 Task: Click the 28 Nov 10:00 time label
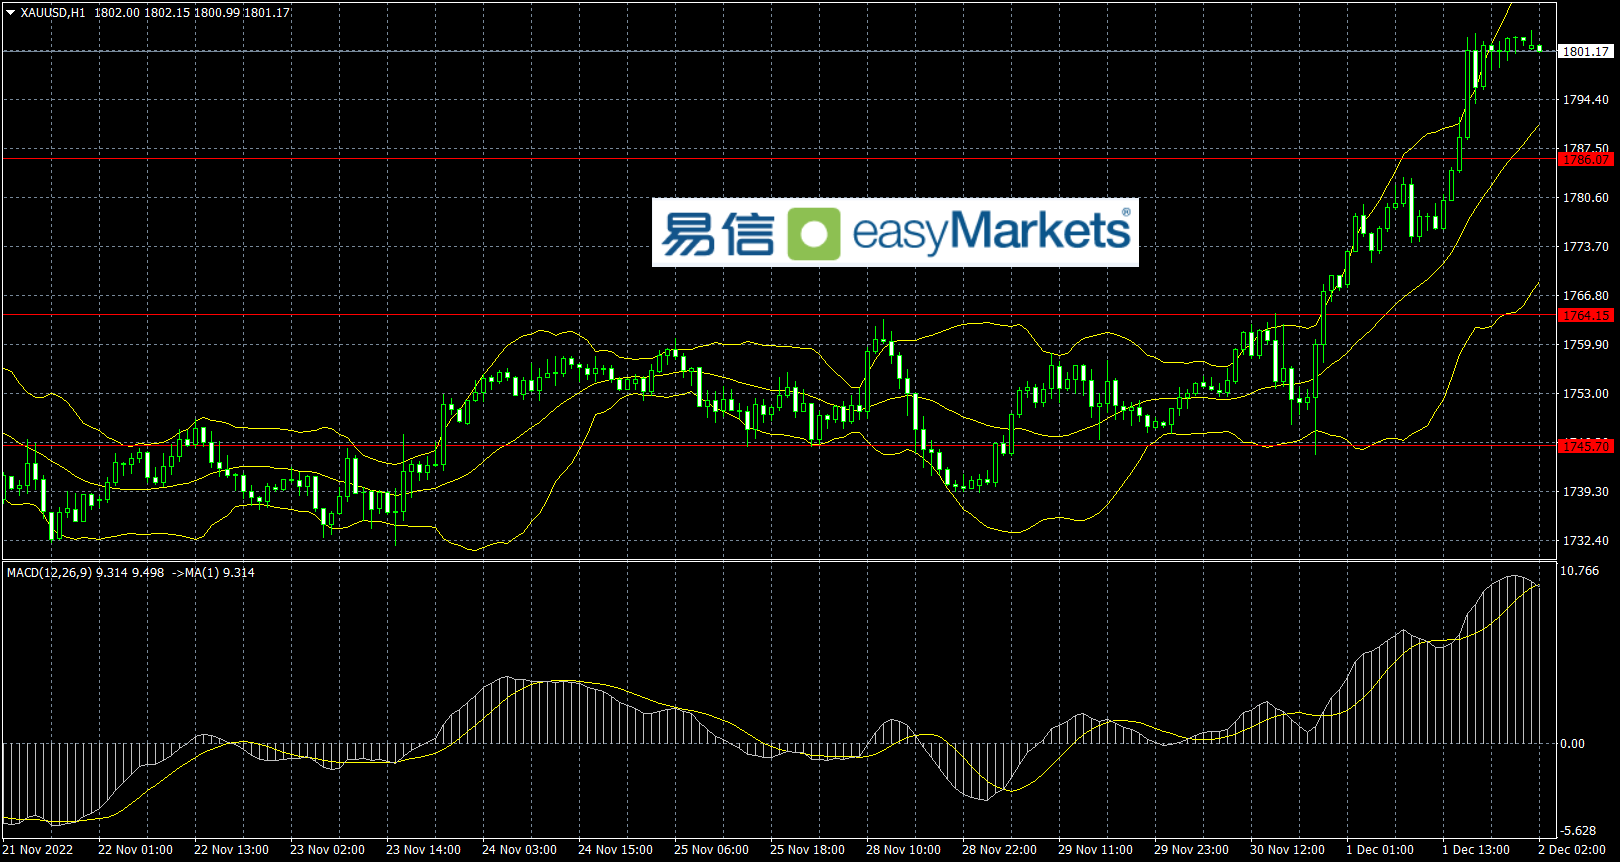point(904,850)
